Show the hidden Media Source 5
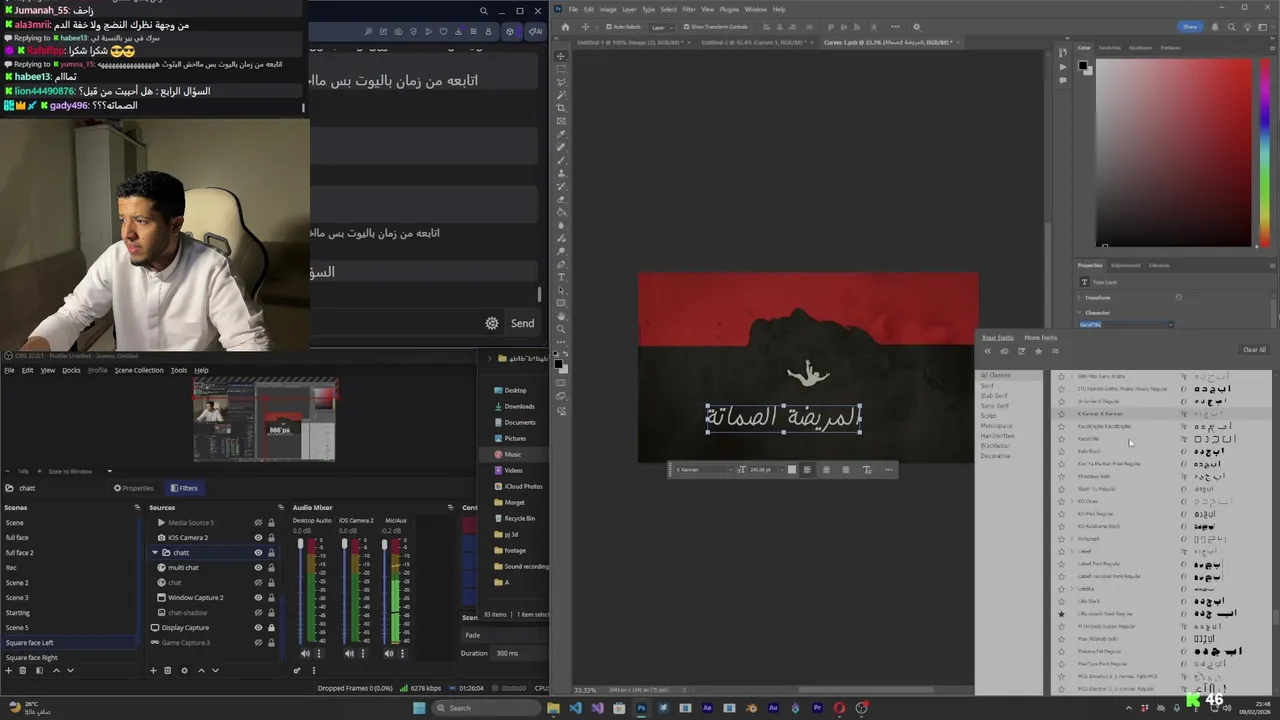The width and height of the screenshot is (1280, 720). (x=259, y=522)
